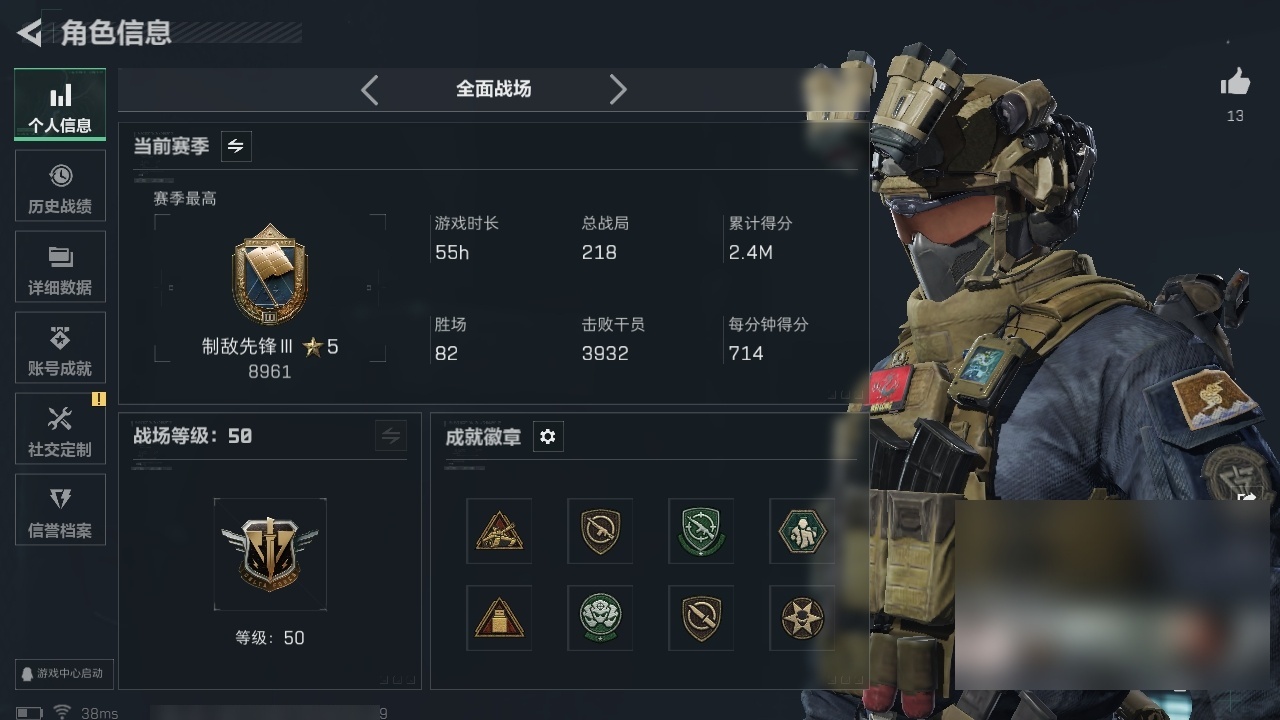The height and width of the screenshot is (720, 1280).
Task: Open 账号成就 account achievements
Action: (60, 348)
